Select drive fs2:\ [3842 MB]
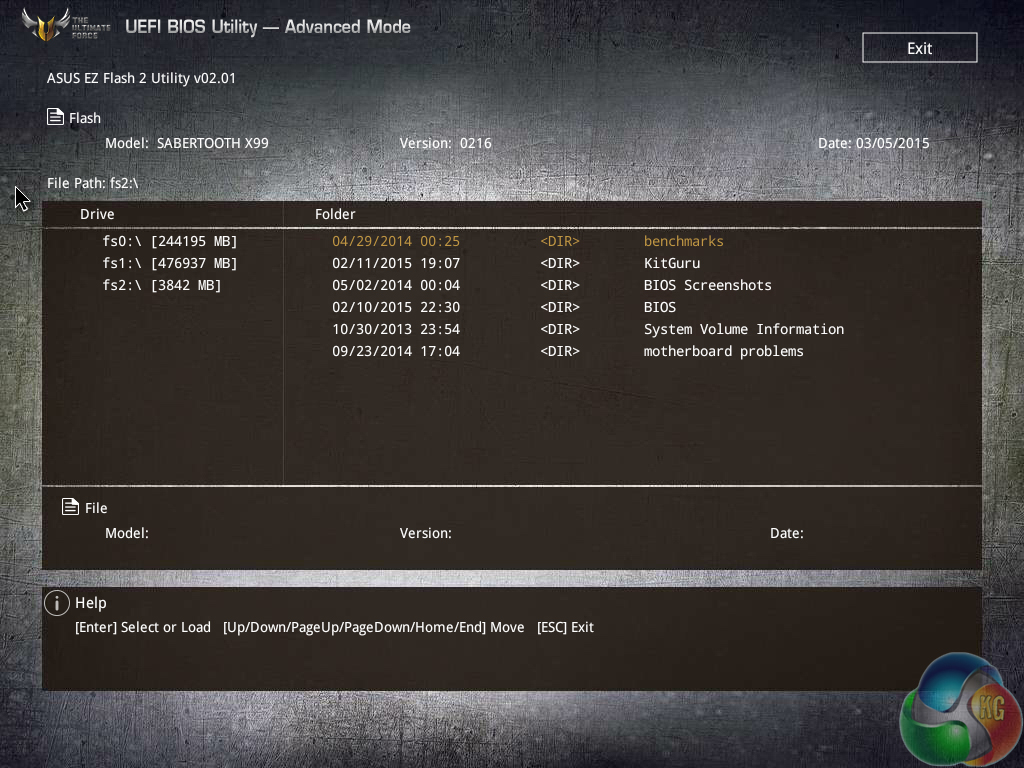Screen dimensions: 1024x768 click(x=162, y=285)
